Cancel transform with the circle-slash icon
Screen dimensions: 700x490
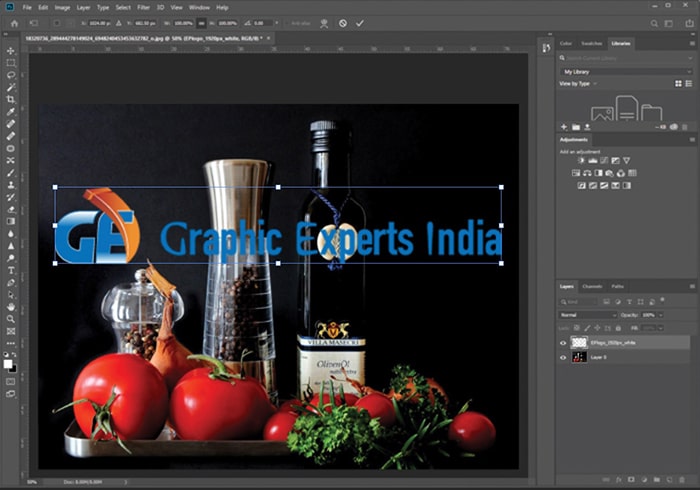pyautogui.click(x=342, y=23)
